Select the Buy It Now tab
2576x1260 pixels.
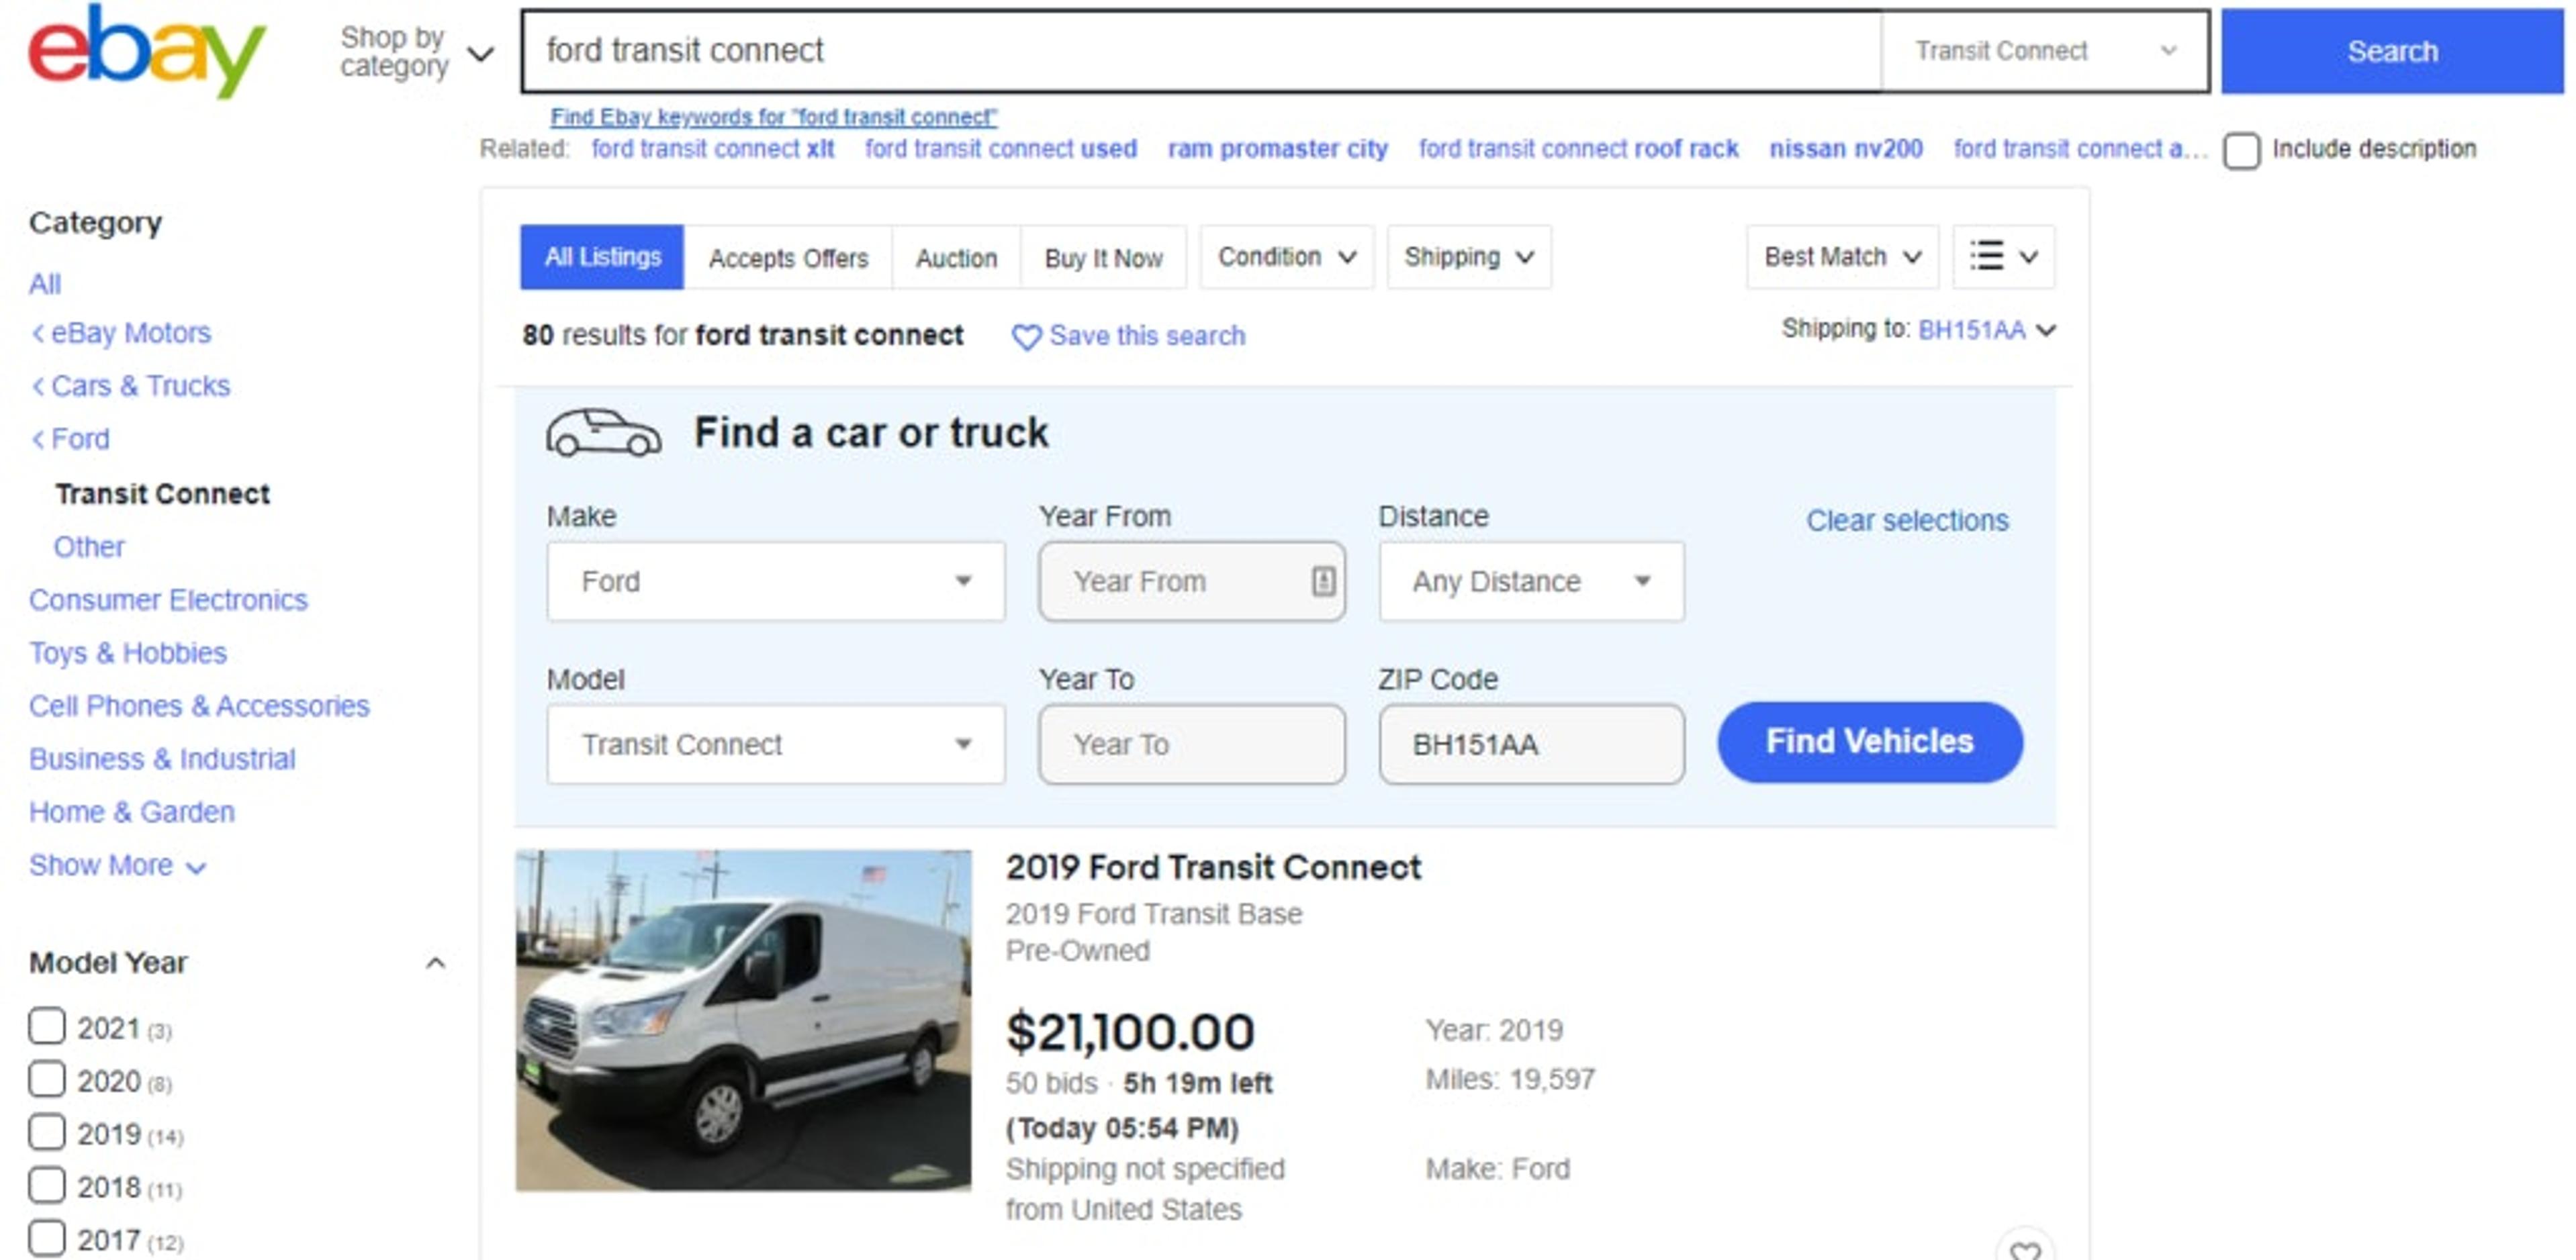pyautogui.click(x=1103, y=257)
